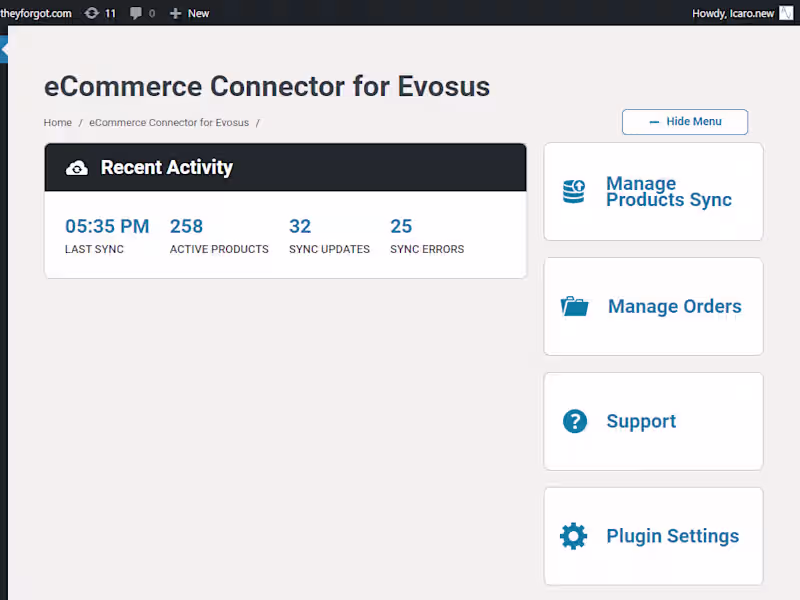
Task: Open the comments bubble icon
Action: click(x=136, y=13)
